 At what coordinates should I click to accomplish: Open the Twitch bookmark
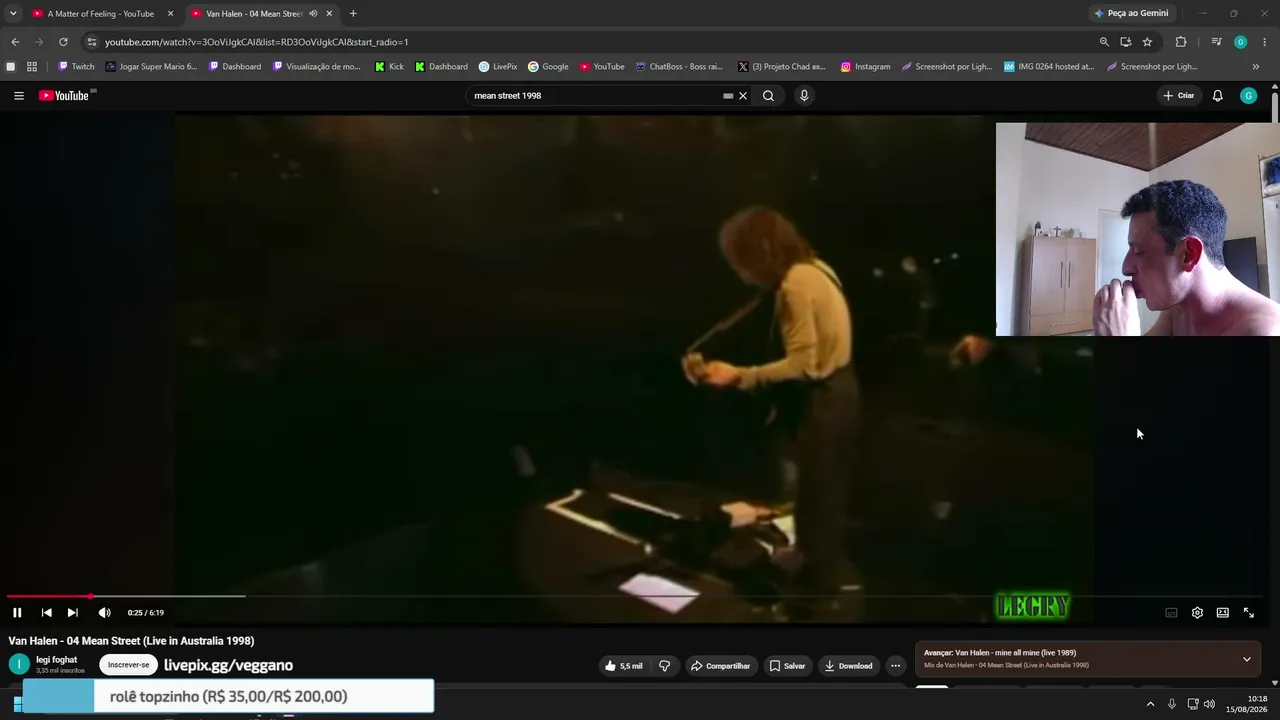(76, 67)
